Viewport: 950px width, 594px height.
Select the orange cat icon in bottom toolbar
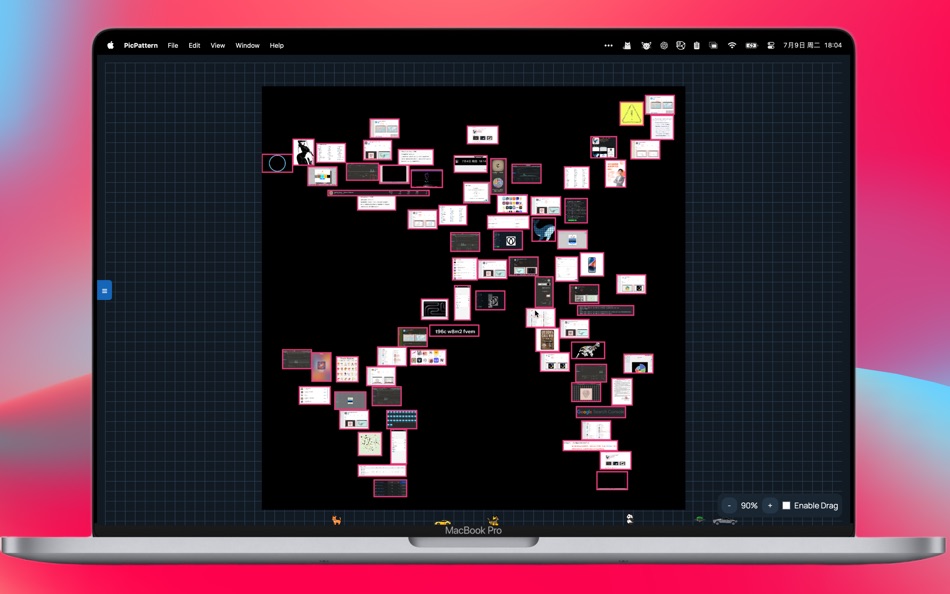(x=335, y=518)
